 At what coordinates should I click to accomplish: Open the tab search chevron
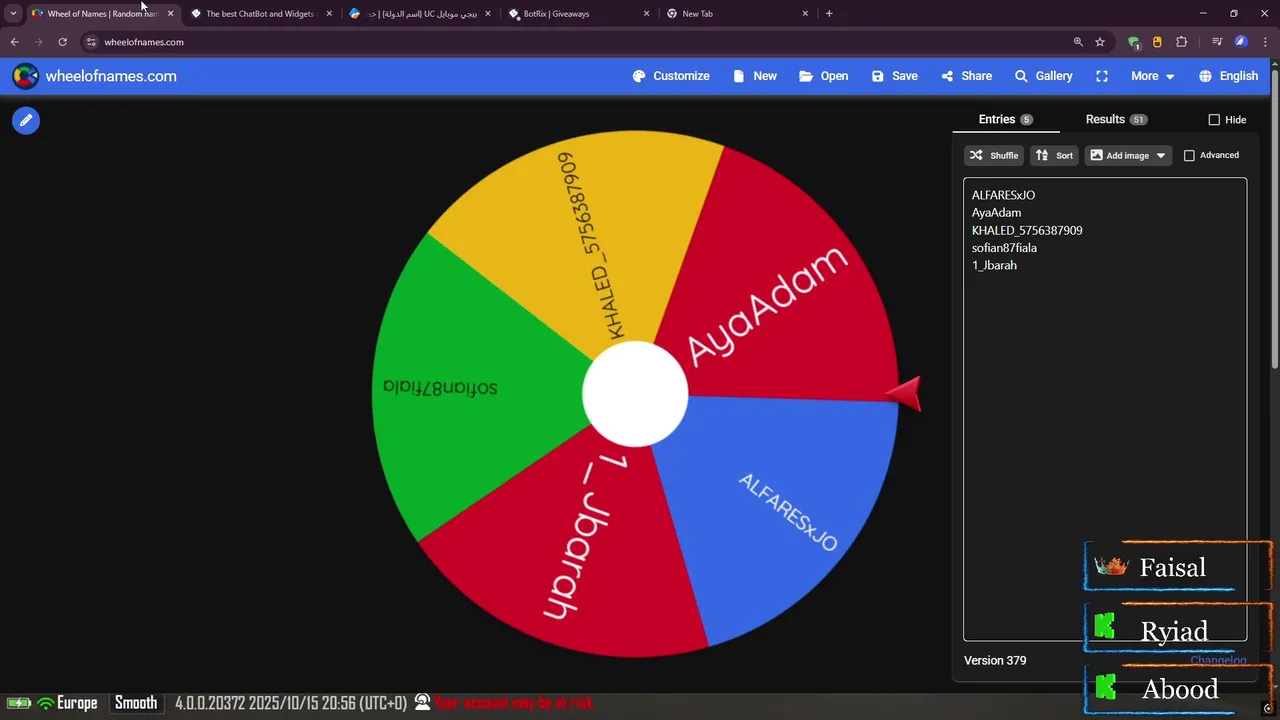(x=13, y=14)
